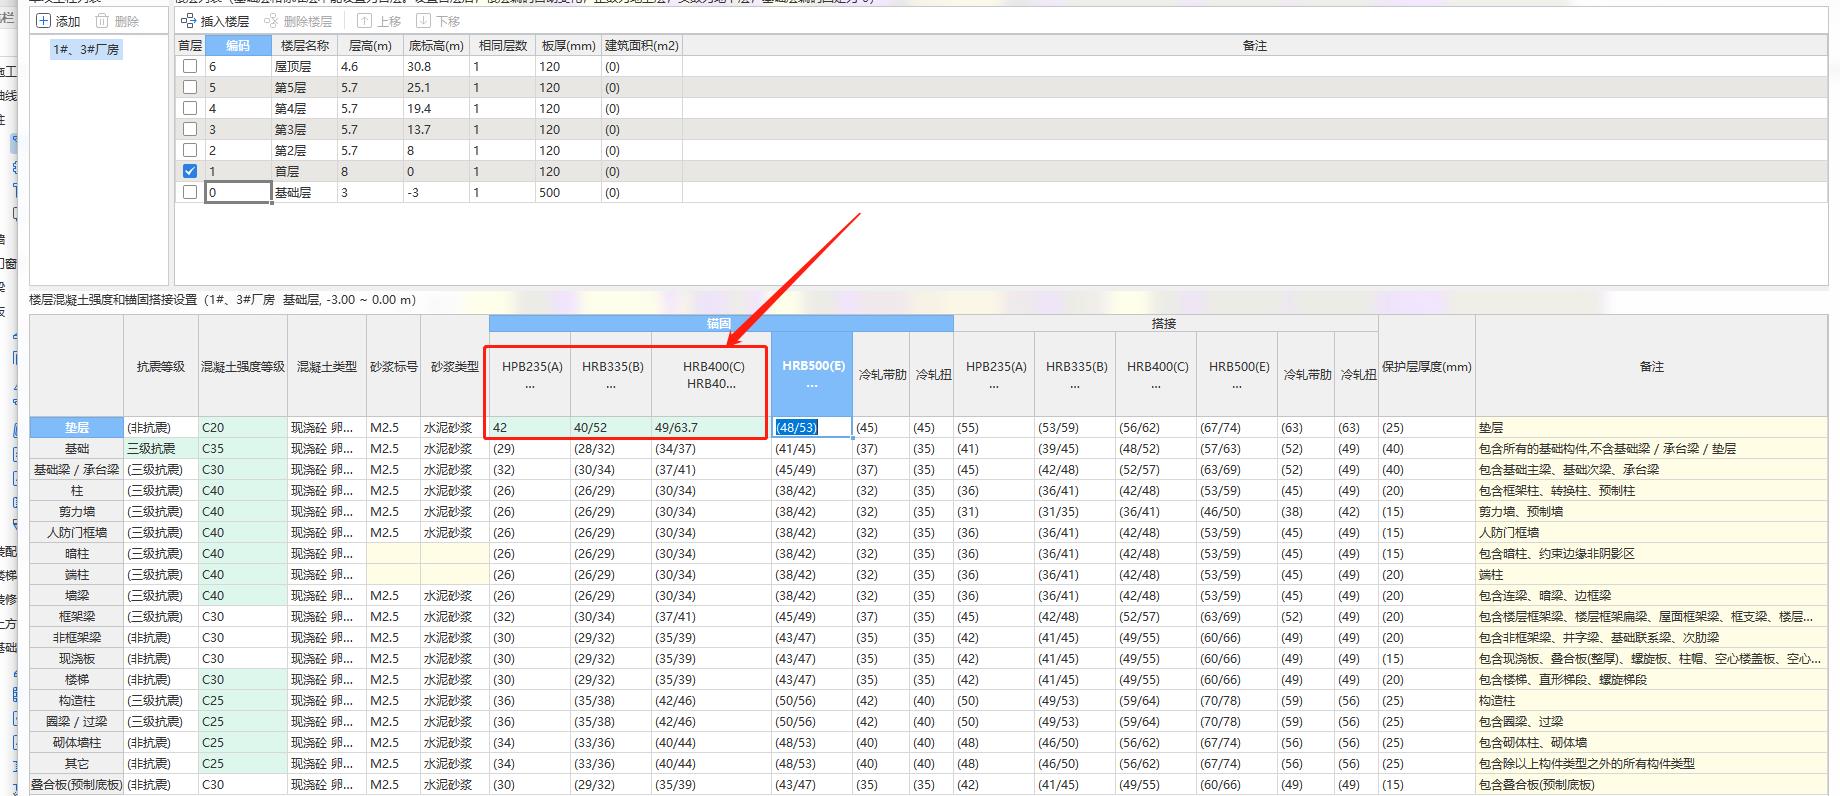Click the 板厚(mm) column header
Image resolution: width=1840 pixels, height=796 pixels.
coord(568,46)
